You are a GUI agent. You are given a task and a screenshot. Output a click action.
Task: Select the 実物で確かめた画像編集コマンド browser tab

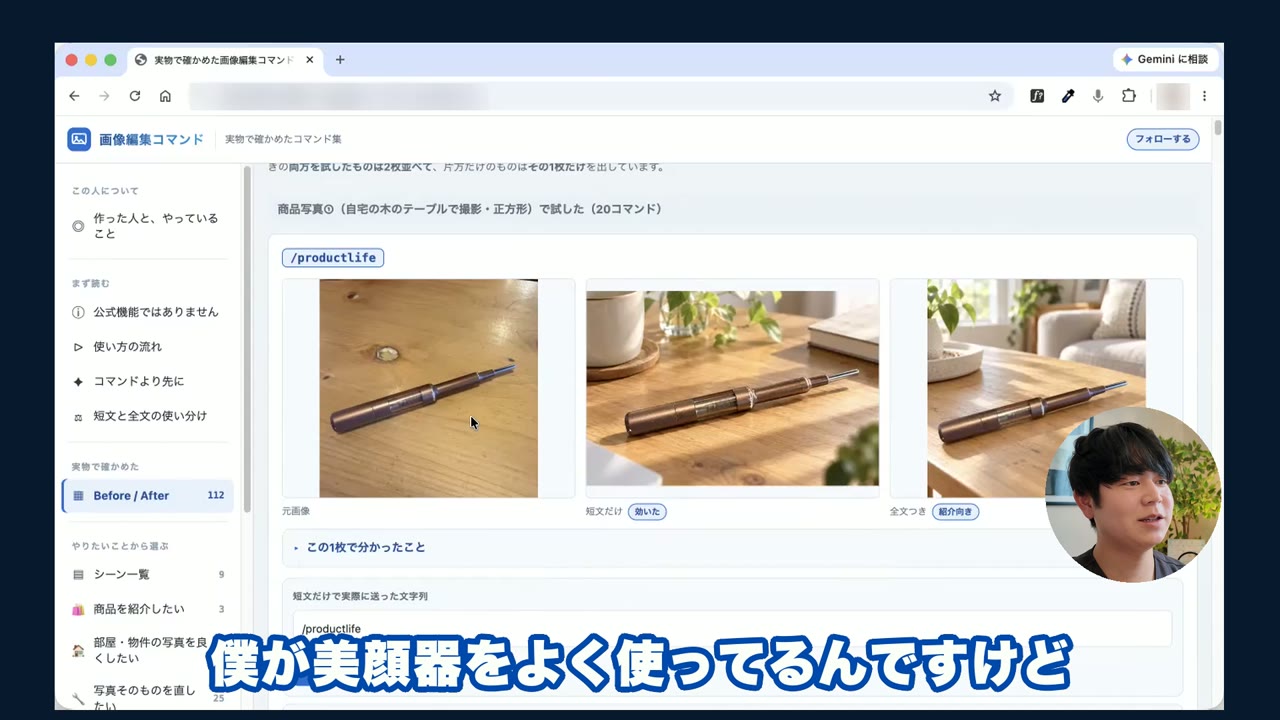(x=224, y=60)
